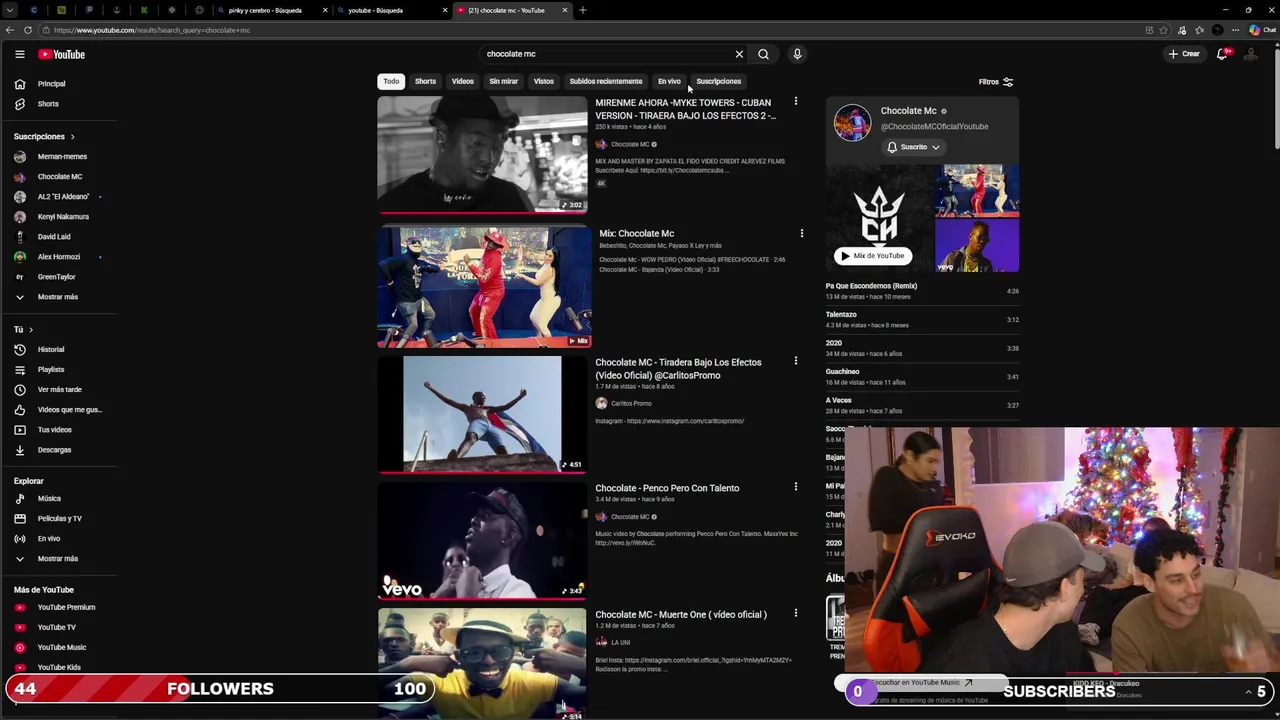Open the three-dot menu for Penco Pero Con Talento
The image size is (1280, 720).
click(796, 487)
